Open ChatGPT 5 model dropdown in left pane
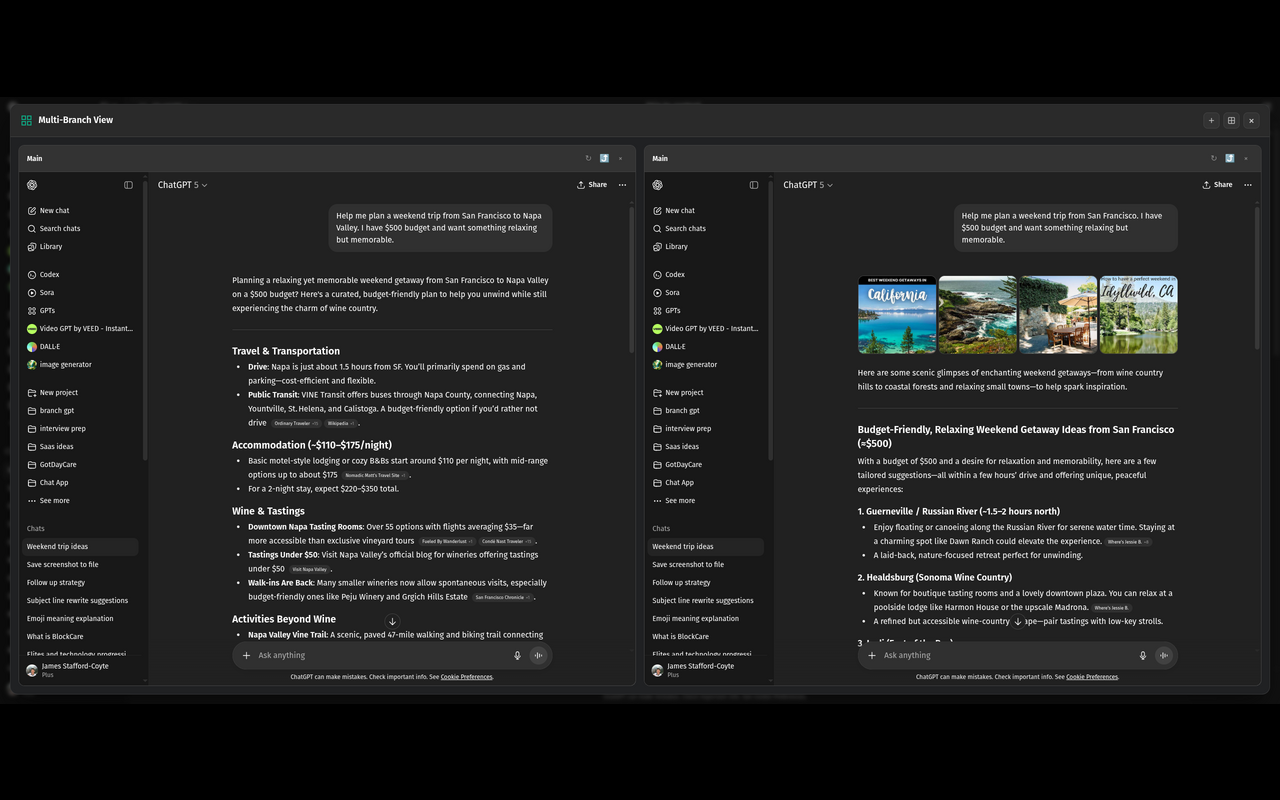The width and height of the screenshot is (1280, 800). (182, 185)
